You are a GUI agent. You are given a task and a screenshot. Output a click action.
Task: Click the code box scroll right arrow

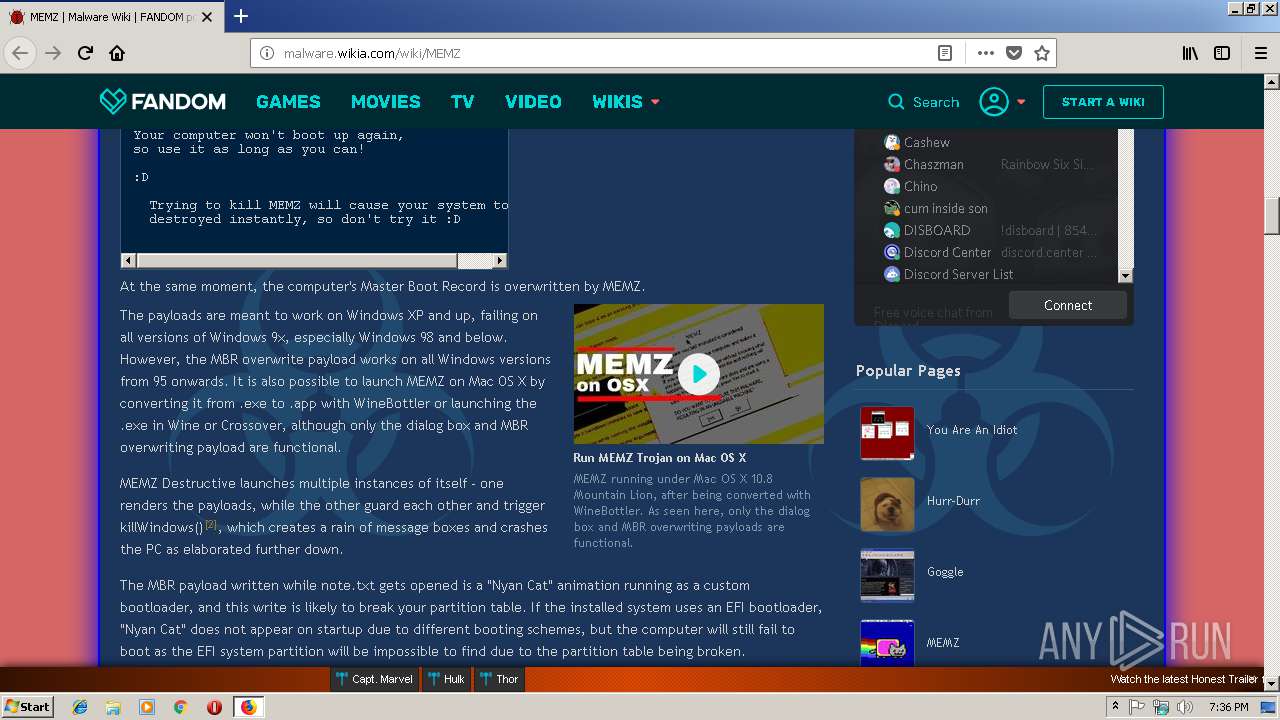coord(501,261)
